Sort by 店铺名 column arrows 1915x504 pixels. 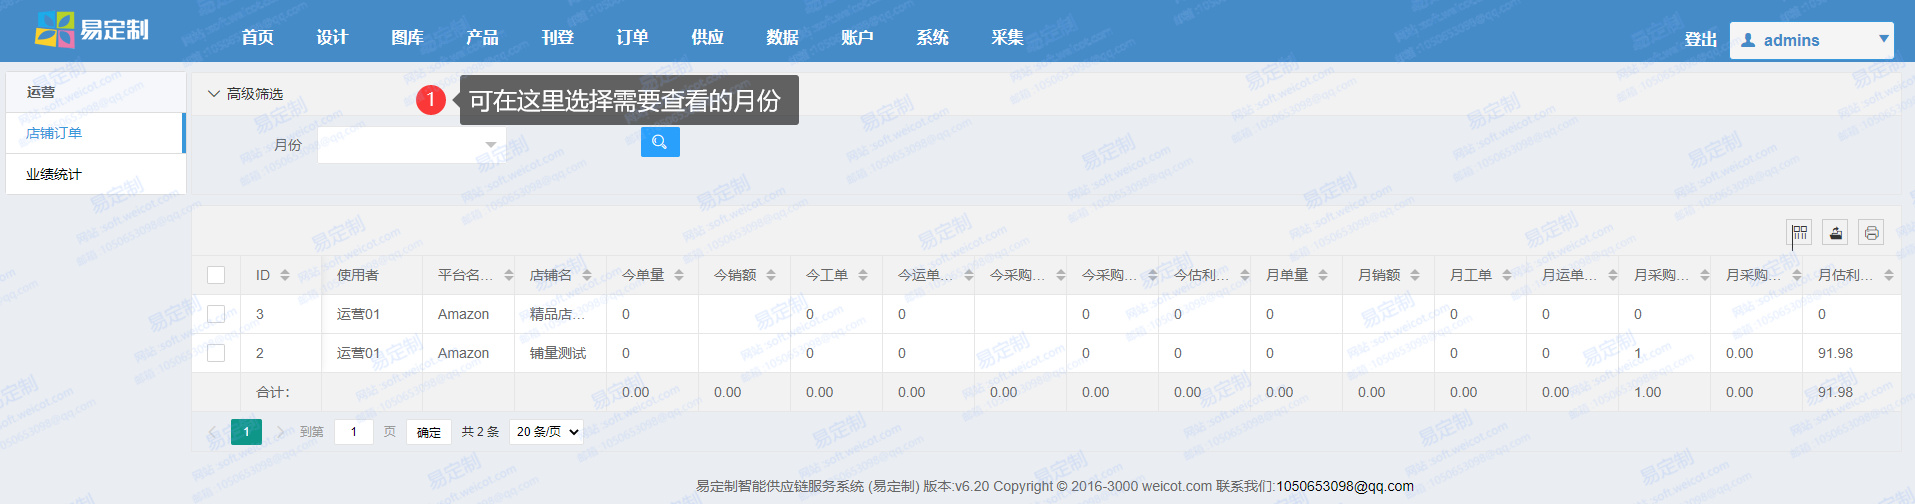tap(587, 275)
